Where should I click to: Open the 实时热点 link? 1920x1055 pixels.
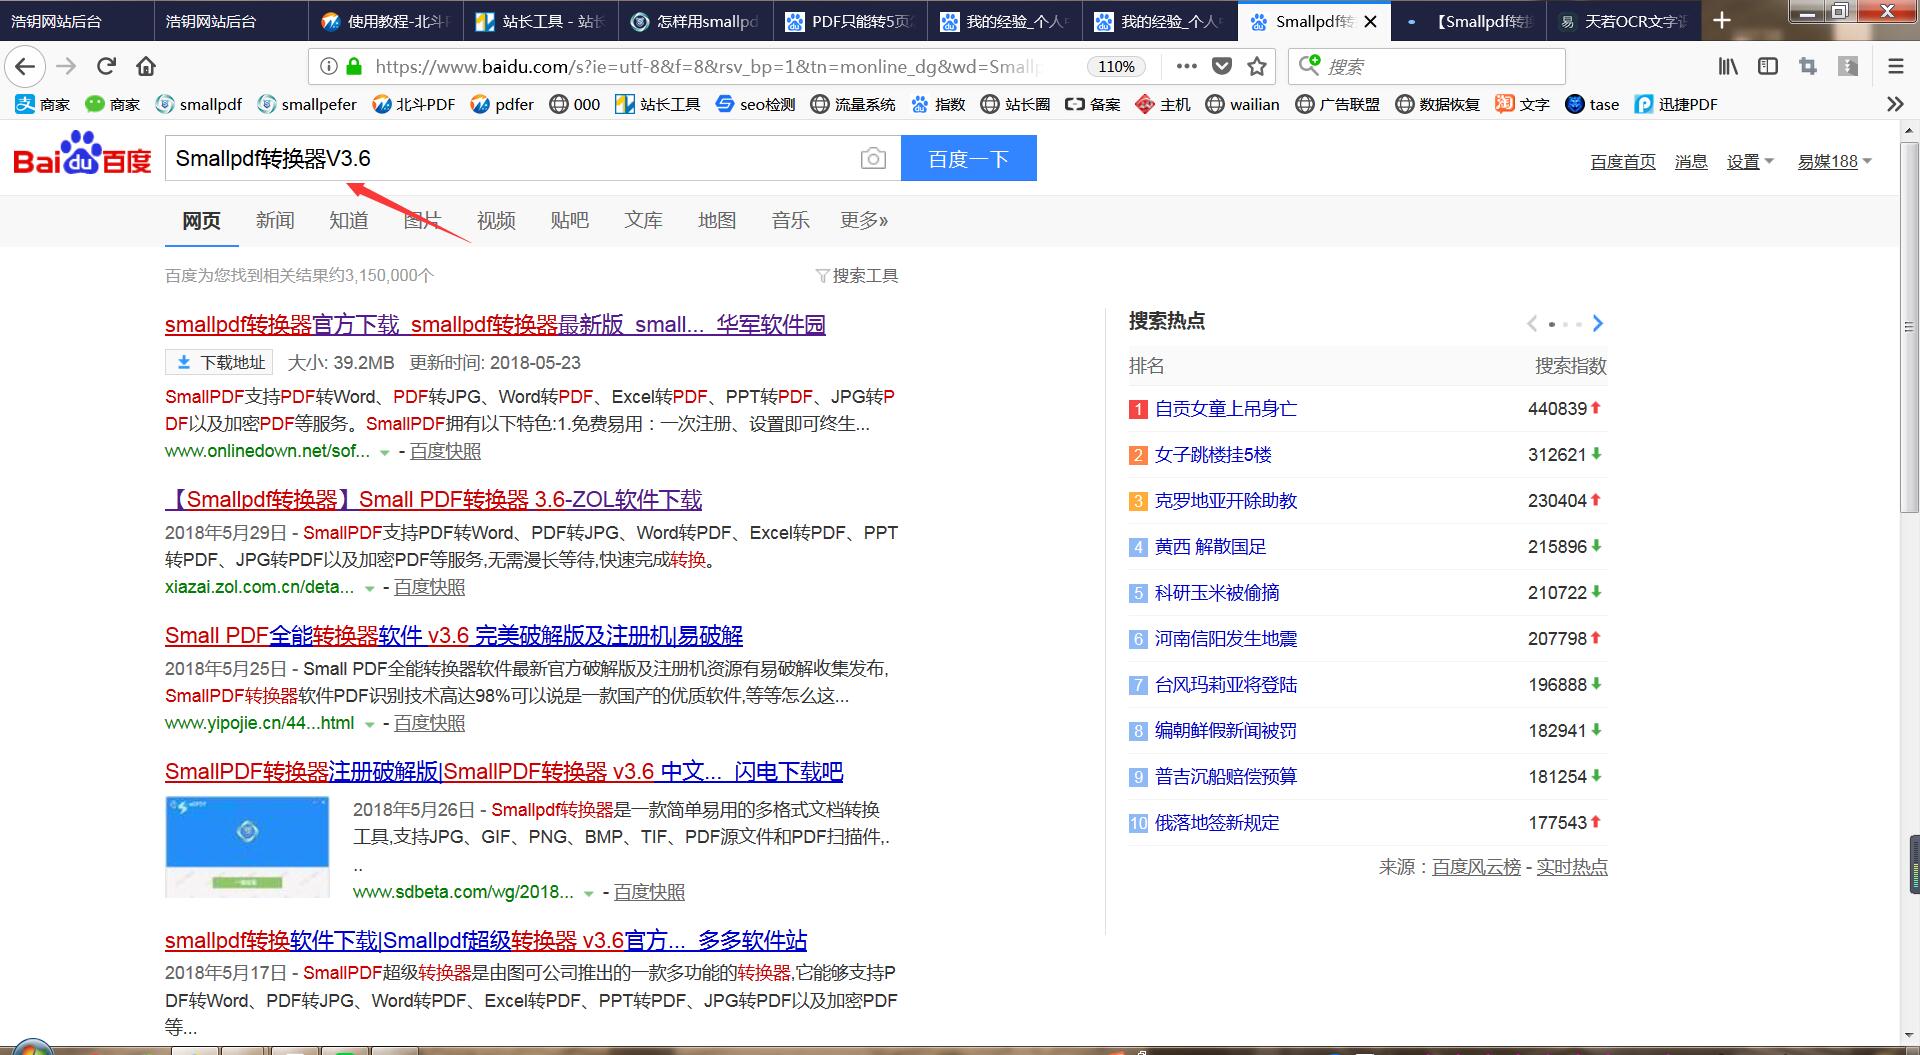point(1572,868)
